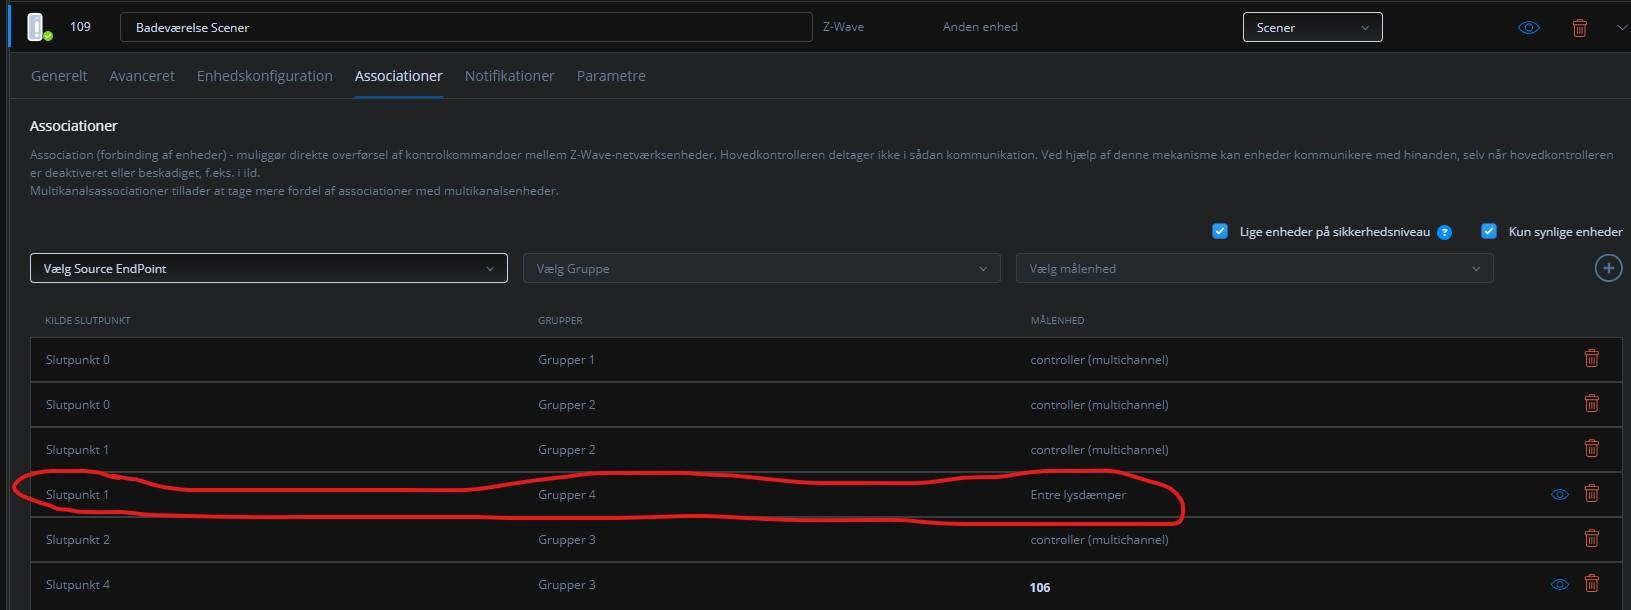Delete the Entre lysdæmper association
This screenshot has width=1631, height=610.
(1591, 493)
